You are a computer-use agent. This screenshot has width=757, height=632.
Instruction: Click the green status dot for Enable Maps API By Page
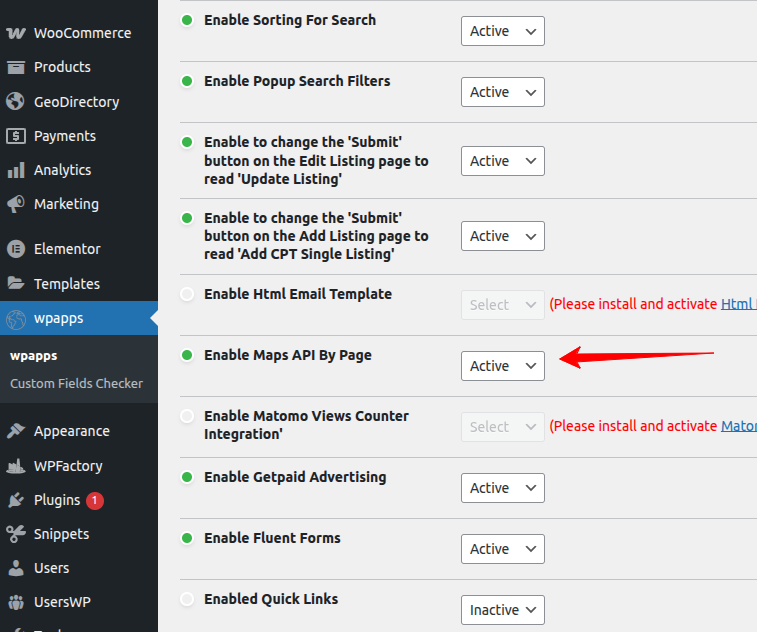187,355
